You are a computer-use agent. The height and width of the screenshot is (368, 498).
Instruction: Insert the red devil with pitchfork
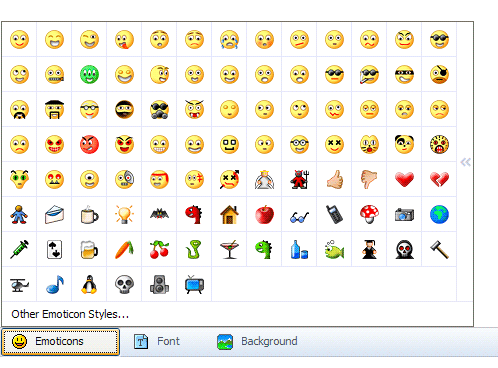coord(299,179)
